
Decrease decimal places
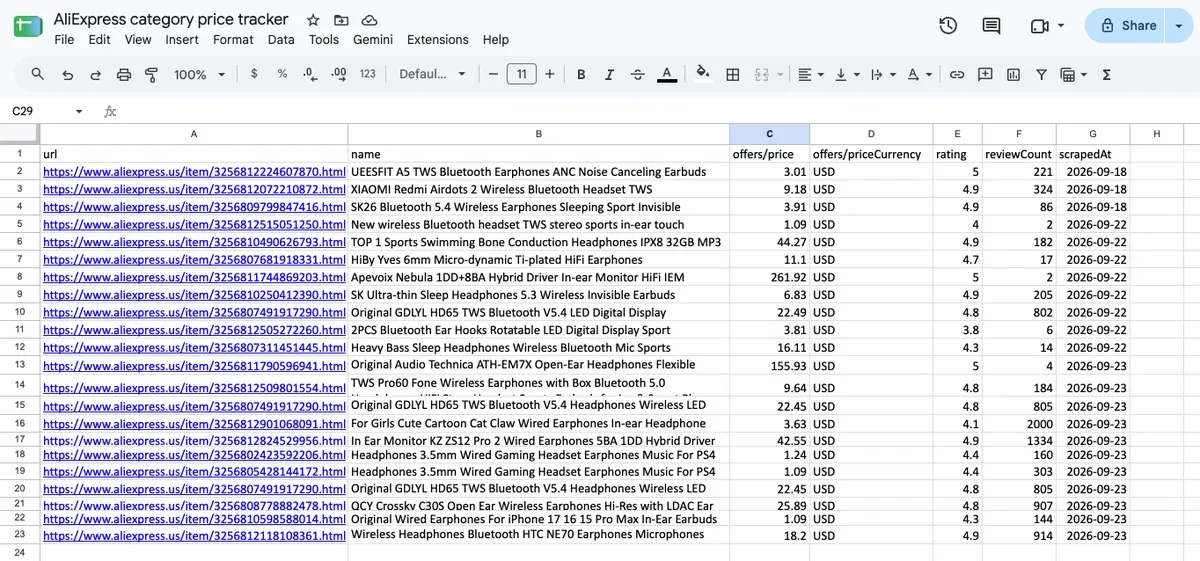[310, 74]
